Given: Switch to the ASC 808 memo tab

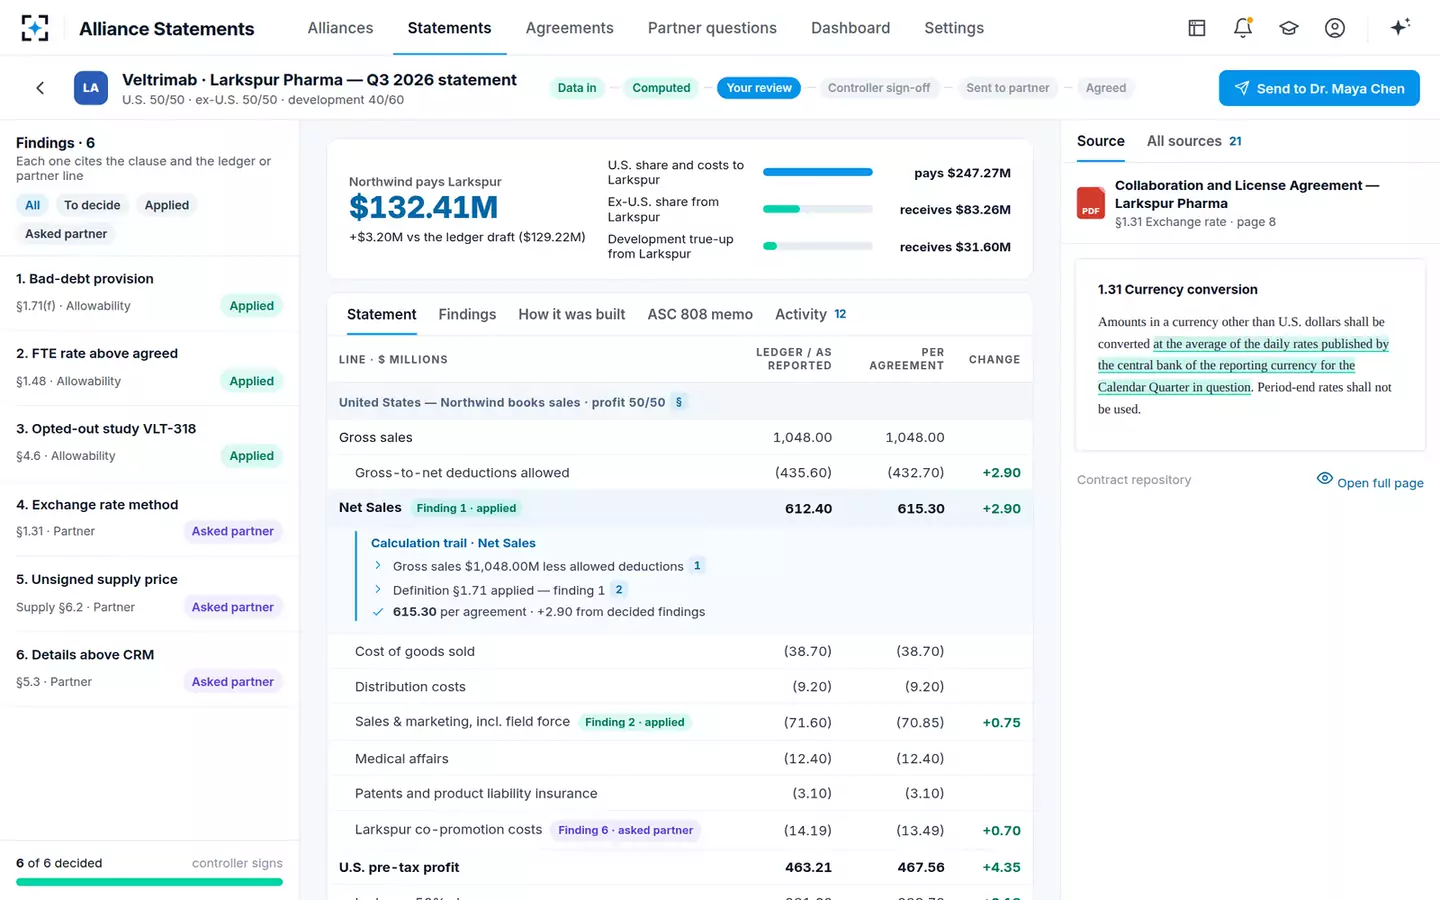Looking at the screenshot, I should point(700,314).
